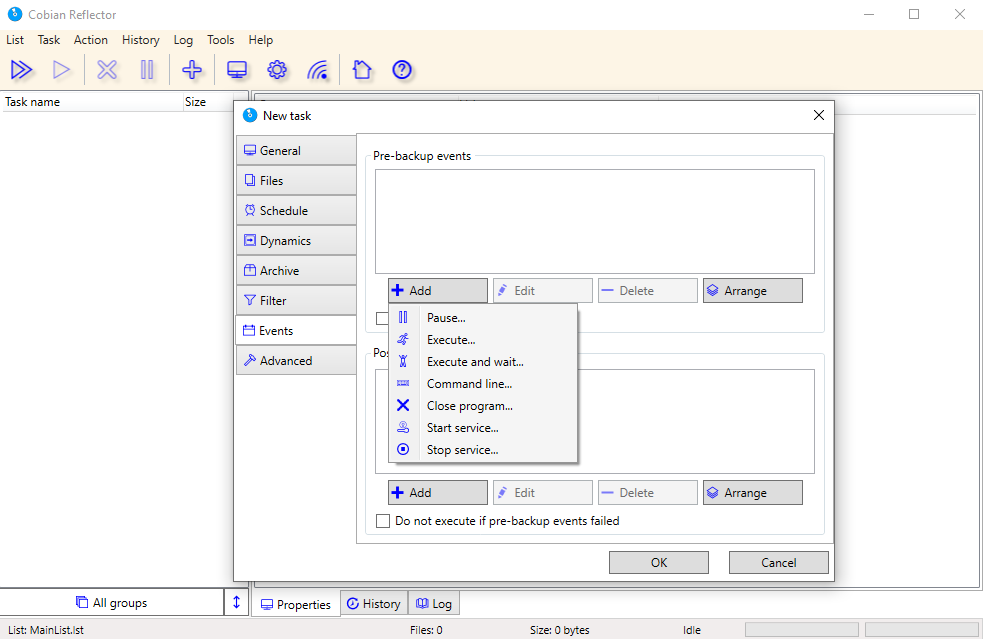
Task: Open help question mark toolbar icon
Action: (402, 70)
